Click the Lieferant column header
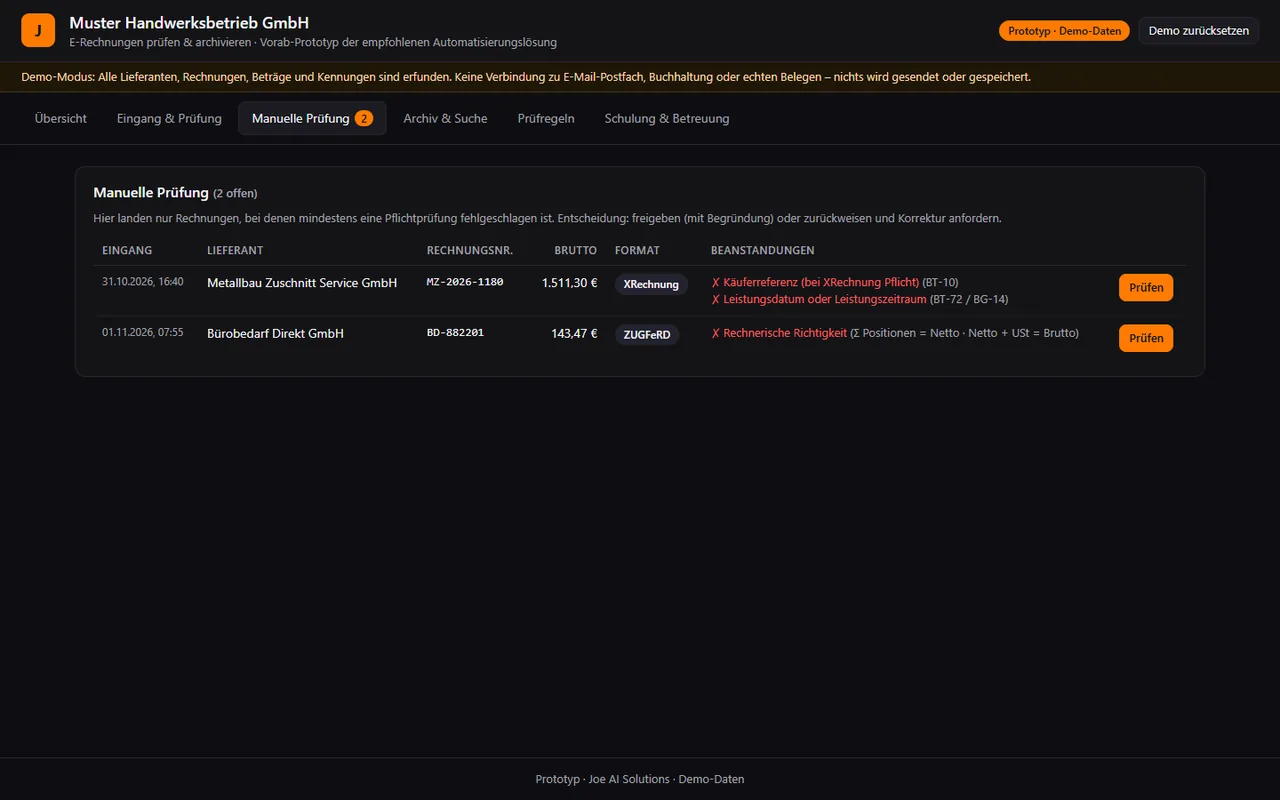Viewport: 1280px width, 800px height. click(235, 250)
